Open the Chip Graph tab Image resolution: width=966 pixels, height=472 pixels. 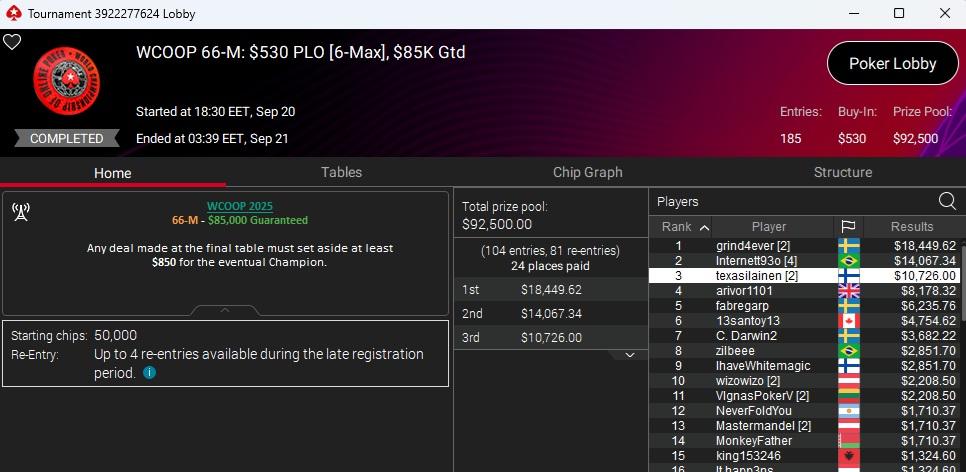tap(588, 172)
